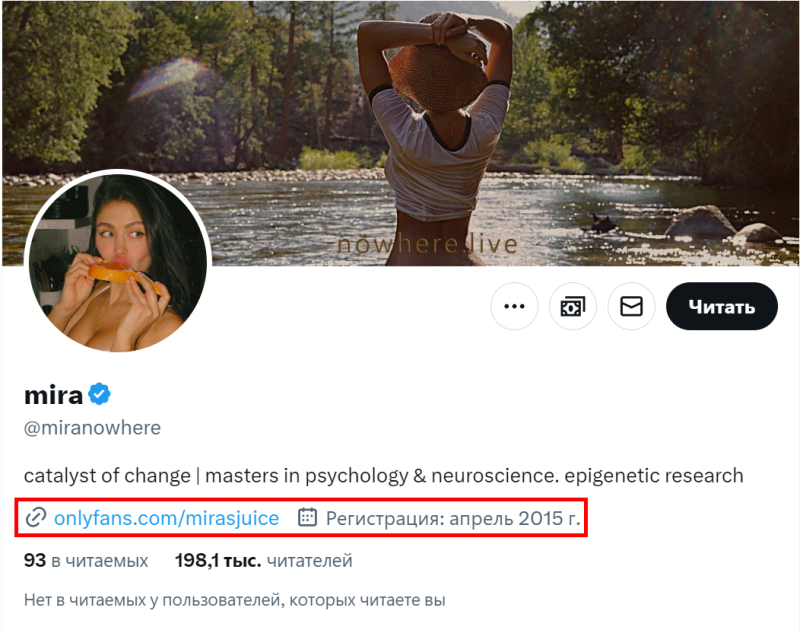Click the calendar icon beside registration date

pos(308,517)
